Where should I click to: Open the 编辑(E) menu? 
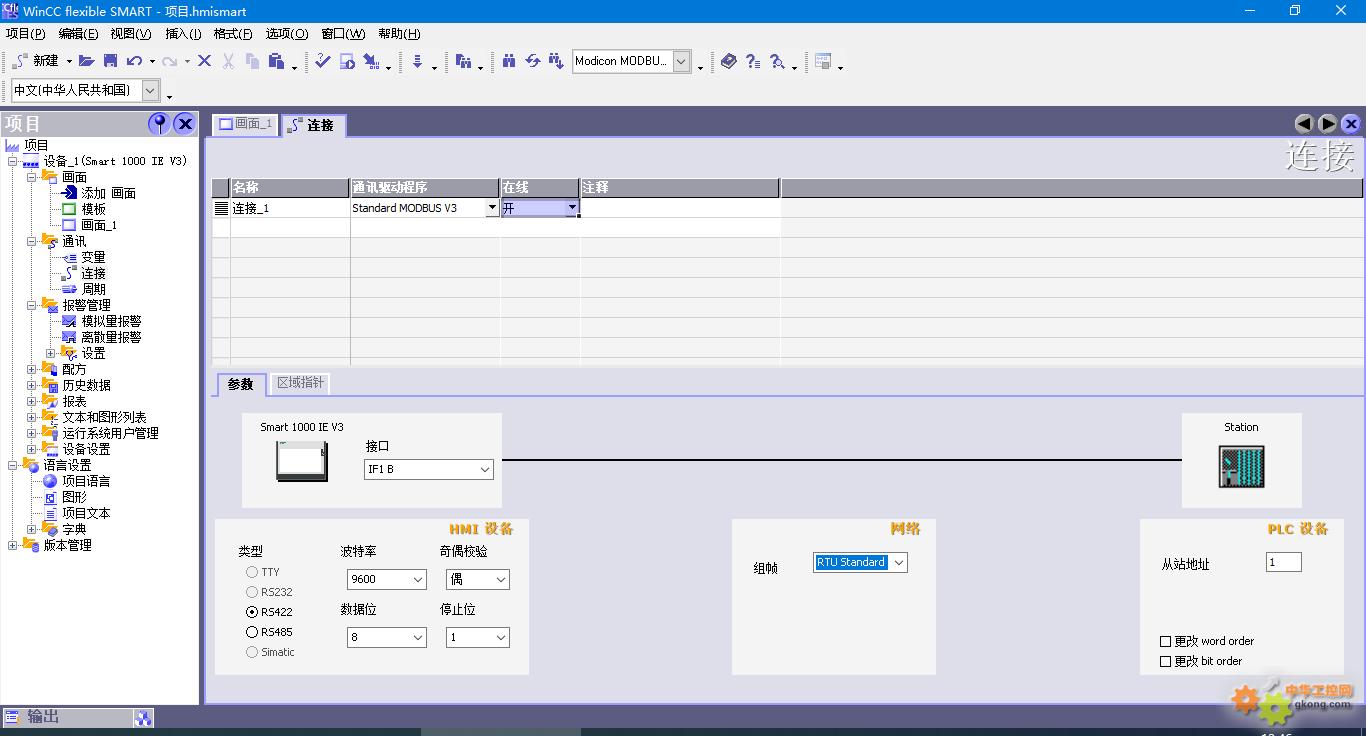[x=78, y=33]
